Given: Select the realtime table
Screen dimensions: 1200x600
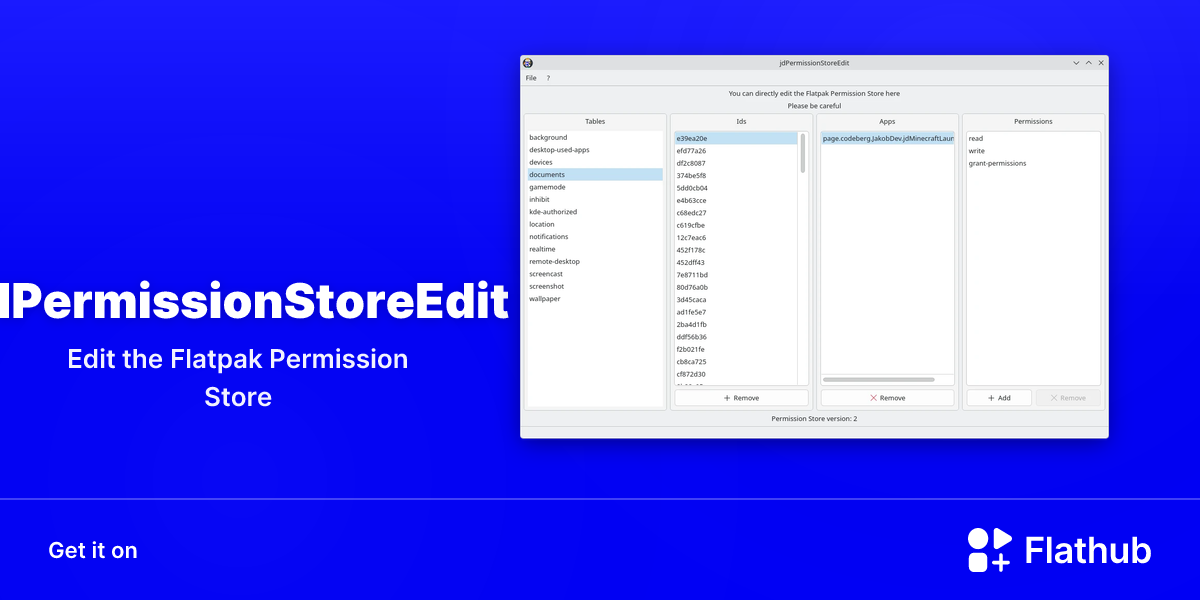Looking at the screenshot, I should (595, 249).
